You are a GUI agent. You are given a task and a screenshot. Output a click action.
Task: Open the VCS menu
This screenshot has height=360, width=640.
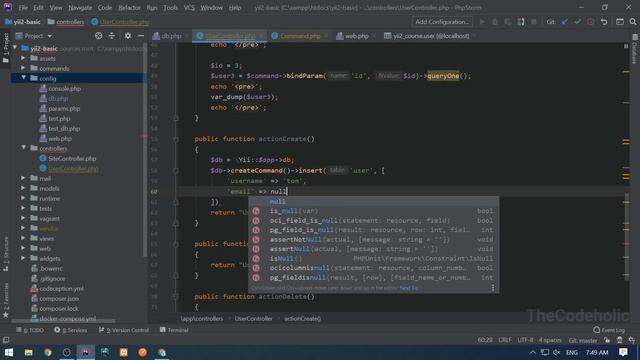pos(189,8)
